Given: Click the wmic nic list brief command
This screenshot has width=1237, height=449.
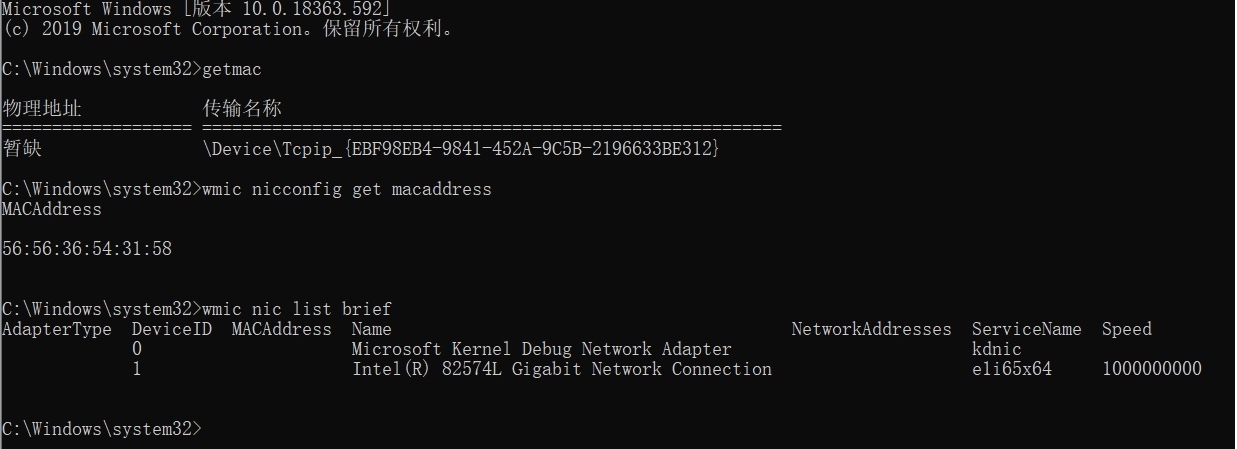Looking at the screenshot, I should pyautogui.click(x=296, y=309).
